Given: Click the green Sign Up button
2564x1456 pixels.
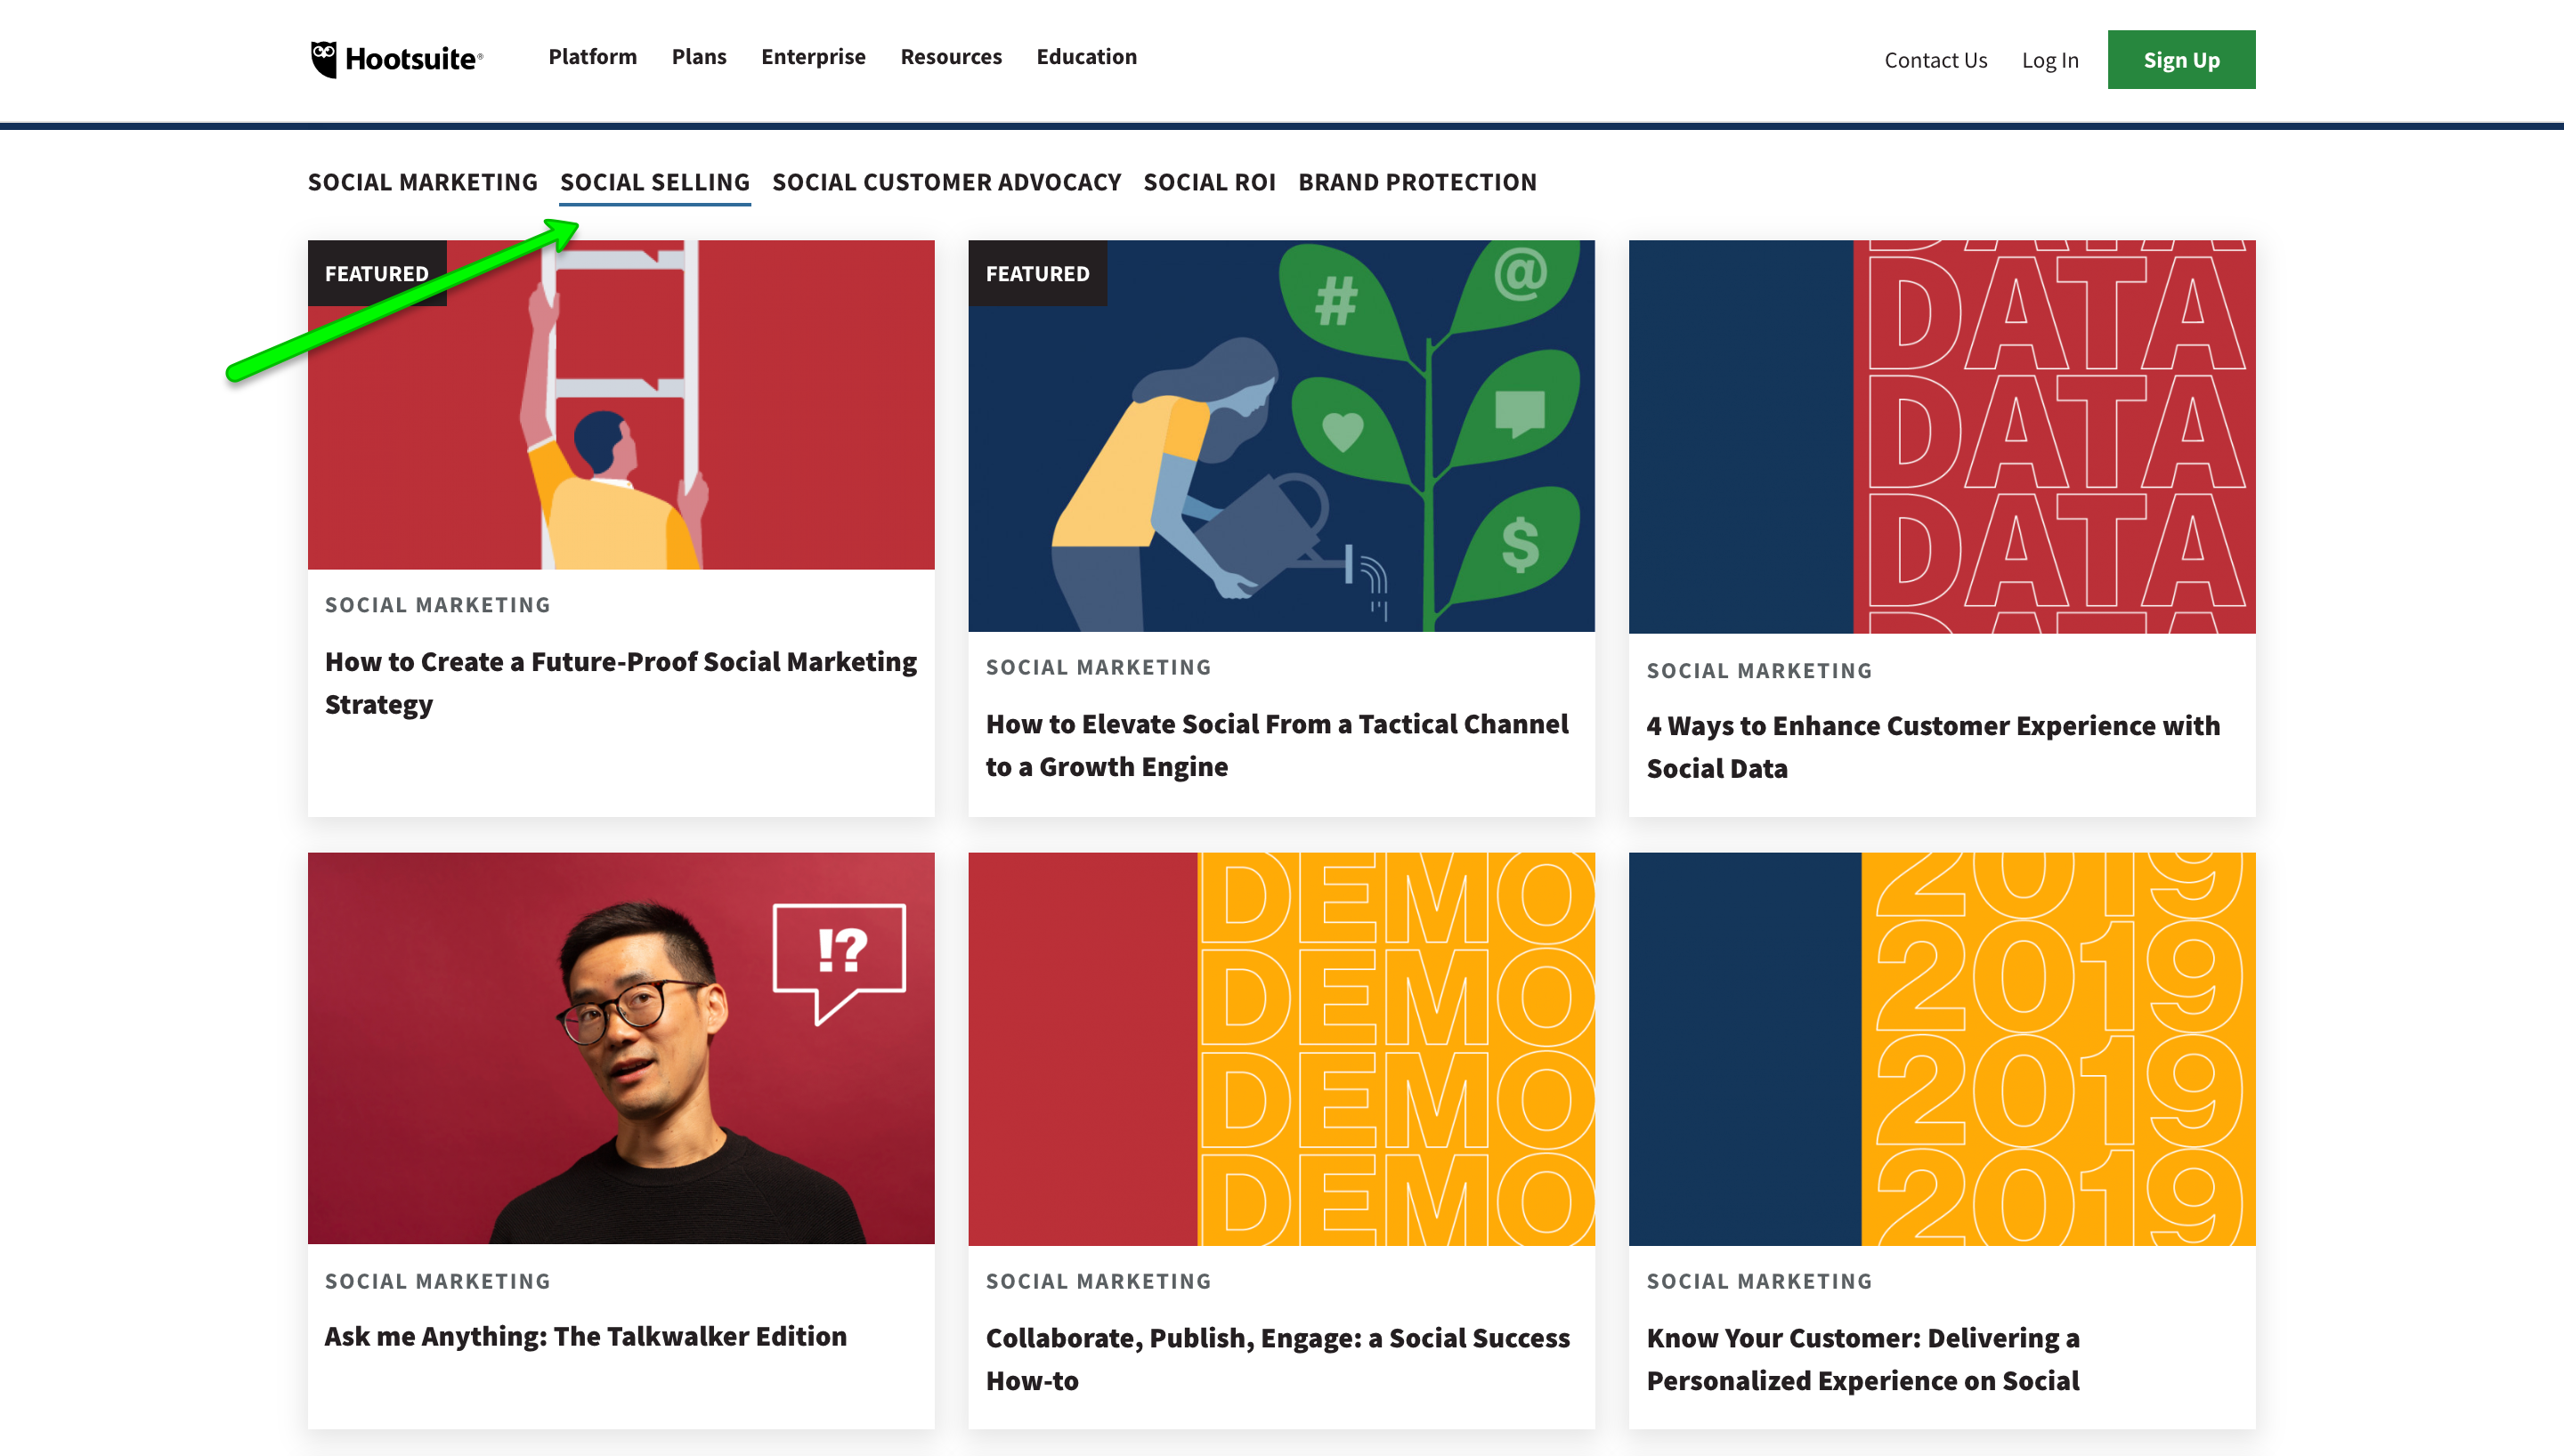Looking at the screenshot, I should click(2181, 60).
